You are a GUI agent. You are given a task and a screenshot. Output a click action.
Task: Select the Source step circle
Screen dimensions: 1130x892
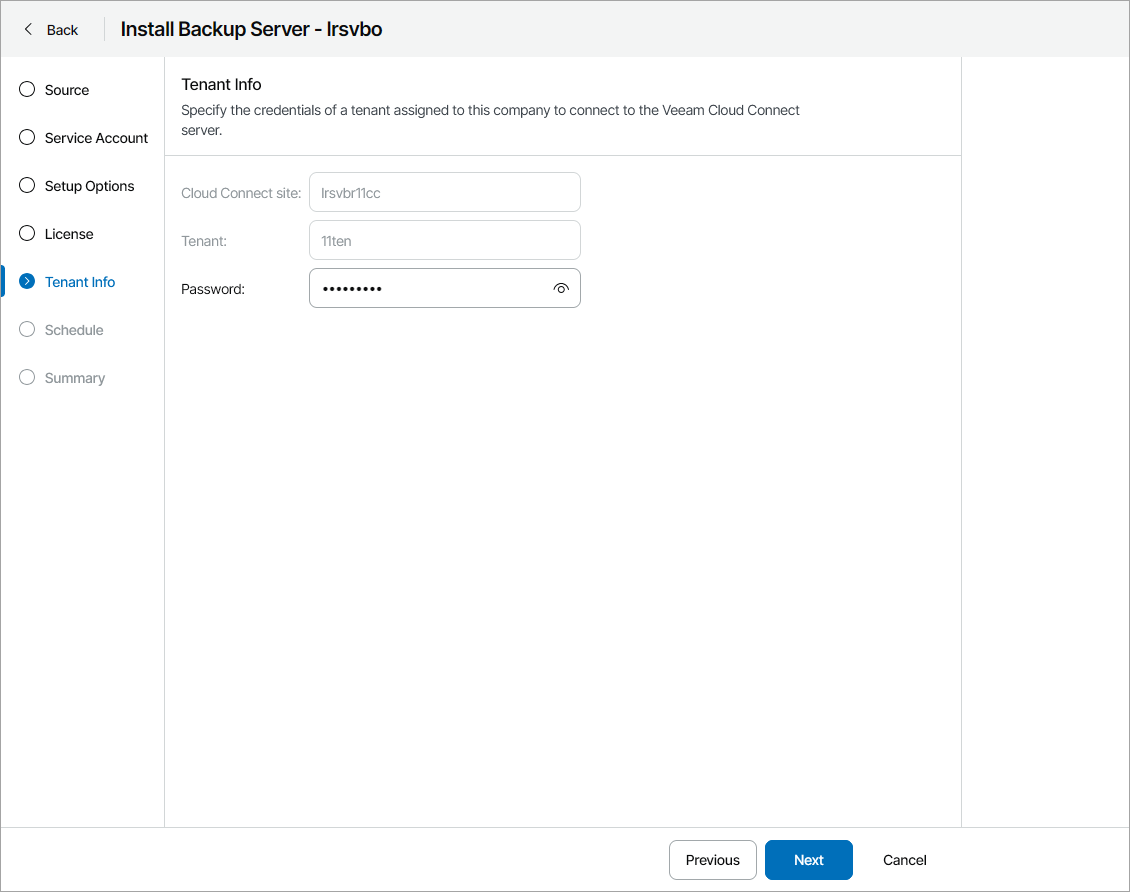[x=26, y=89]
